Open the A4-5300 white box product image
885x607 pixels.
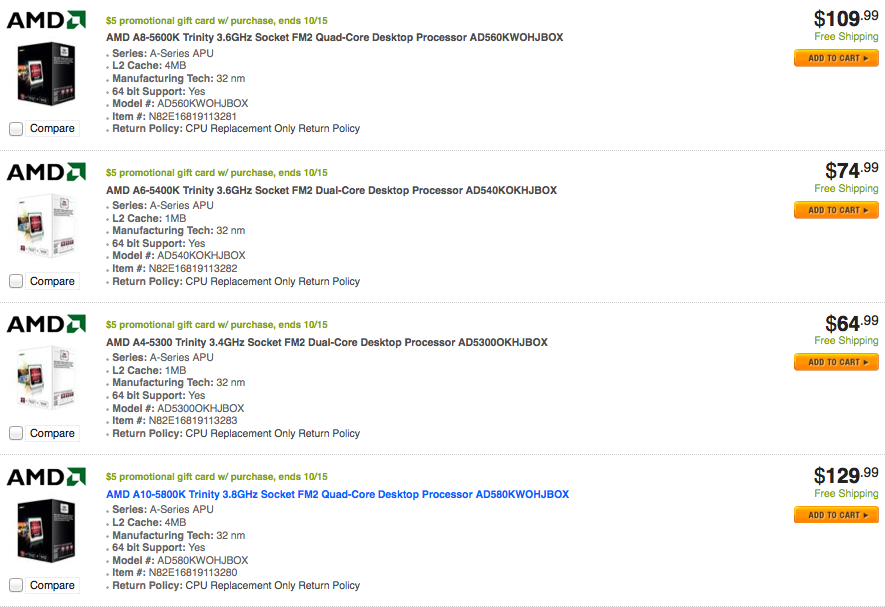(46, 379)
